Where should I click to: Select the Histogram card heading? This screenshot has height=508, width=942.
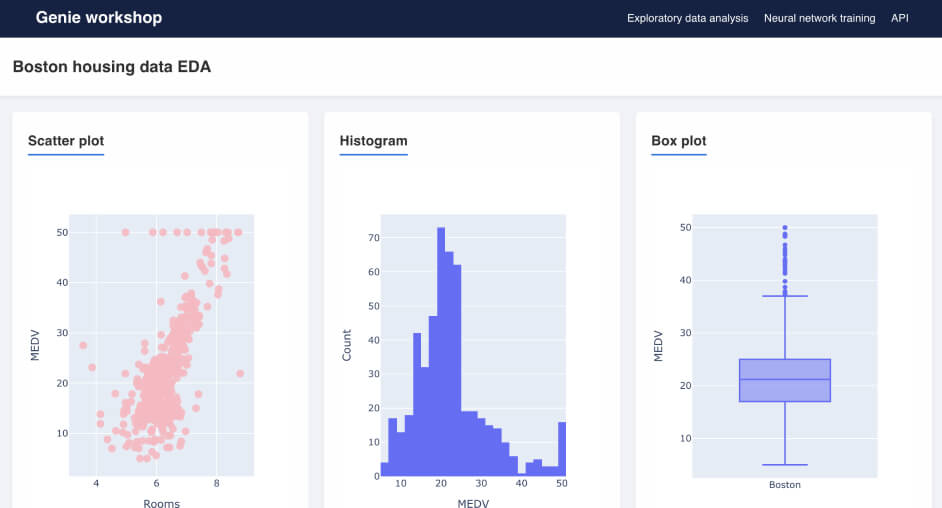373,141
